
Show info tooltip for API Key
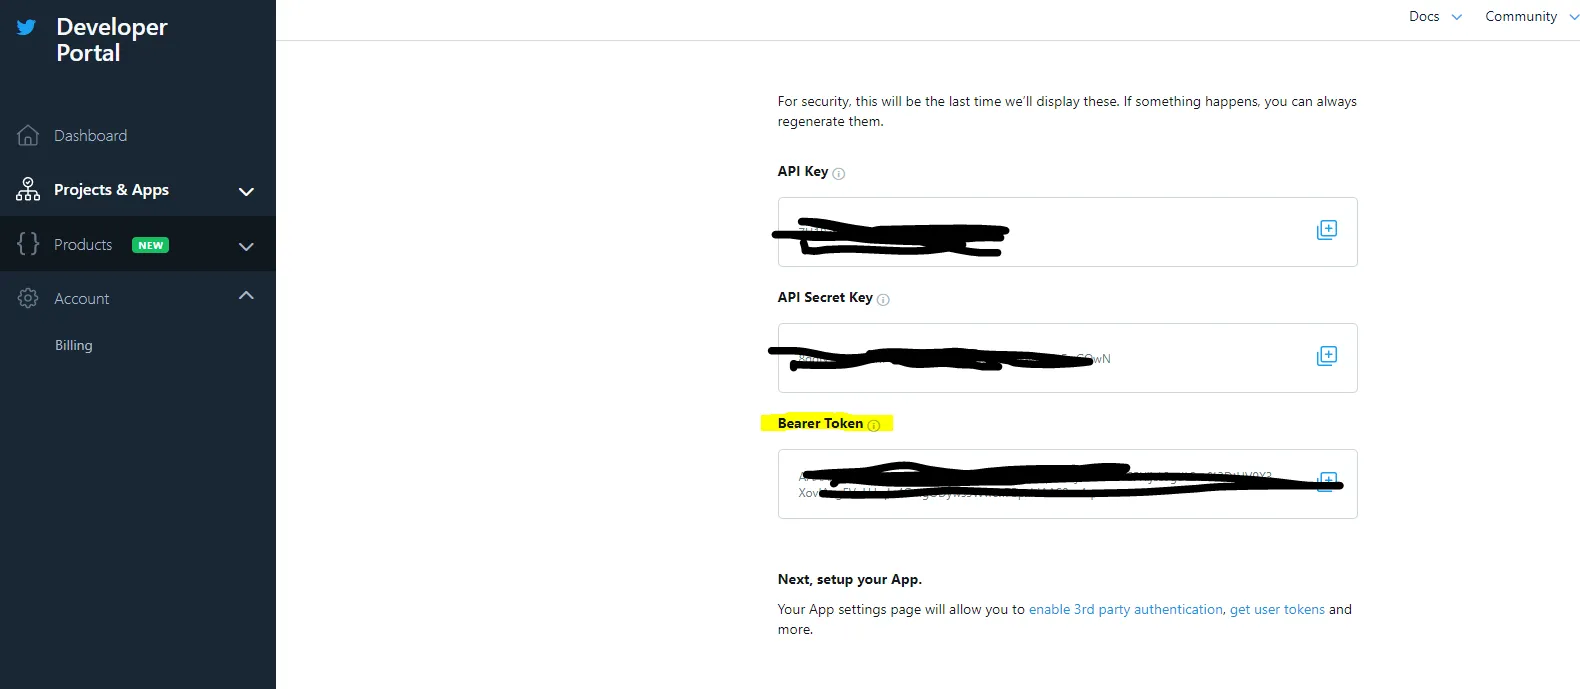(x=839, y=174)
